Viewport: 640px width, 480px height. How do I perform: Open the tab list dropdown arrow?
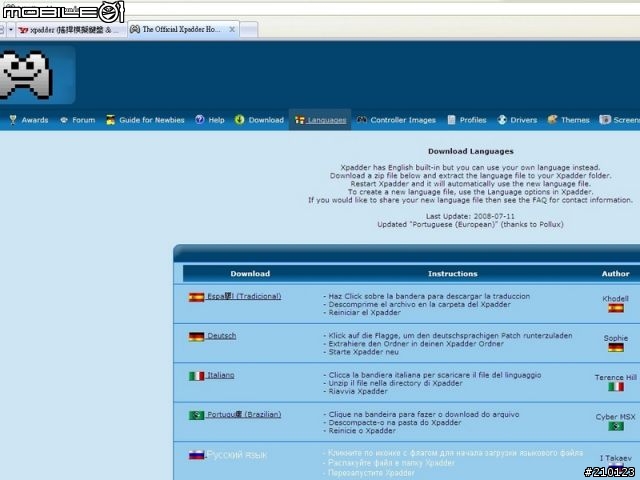click(11, 30)
